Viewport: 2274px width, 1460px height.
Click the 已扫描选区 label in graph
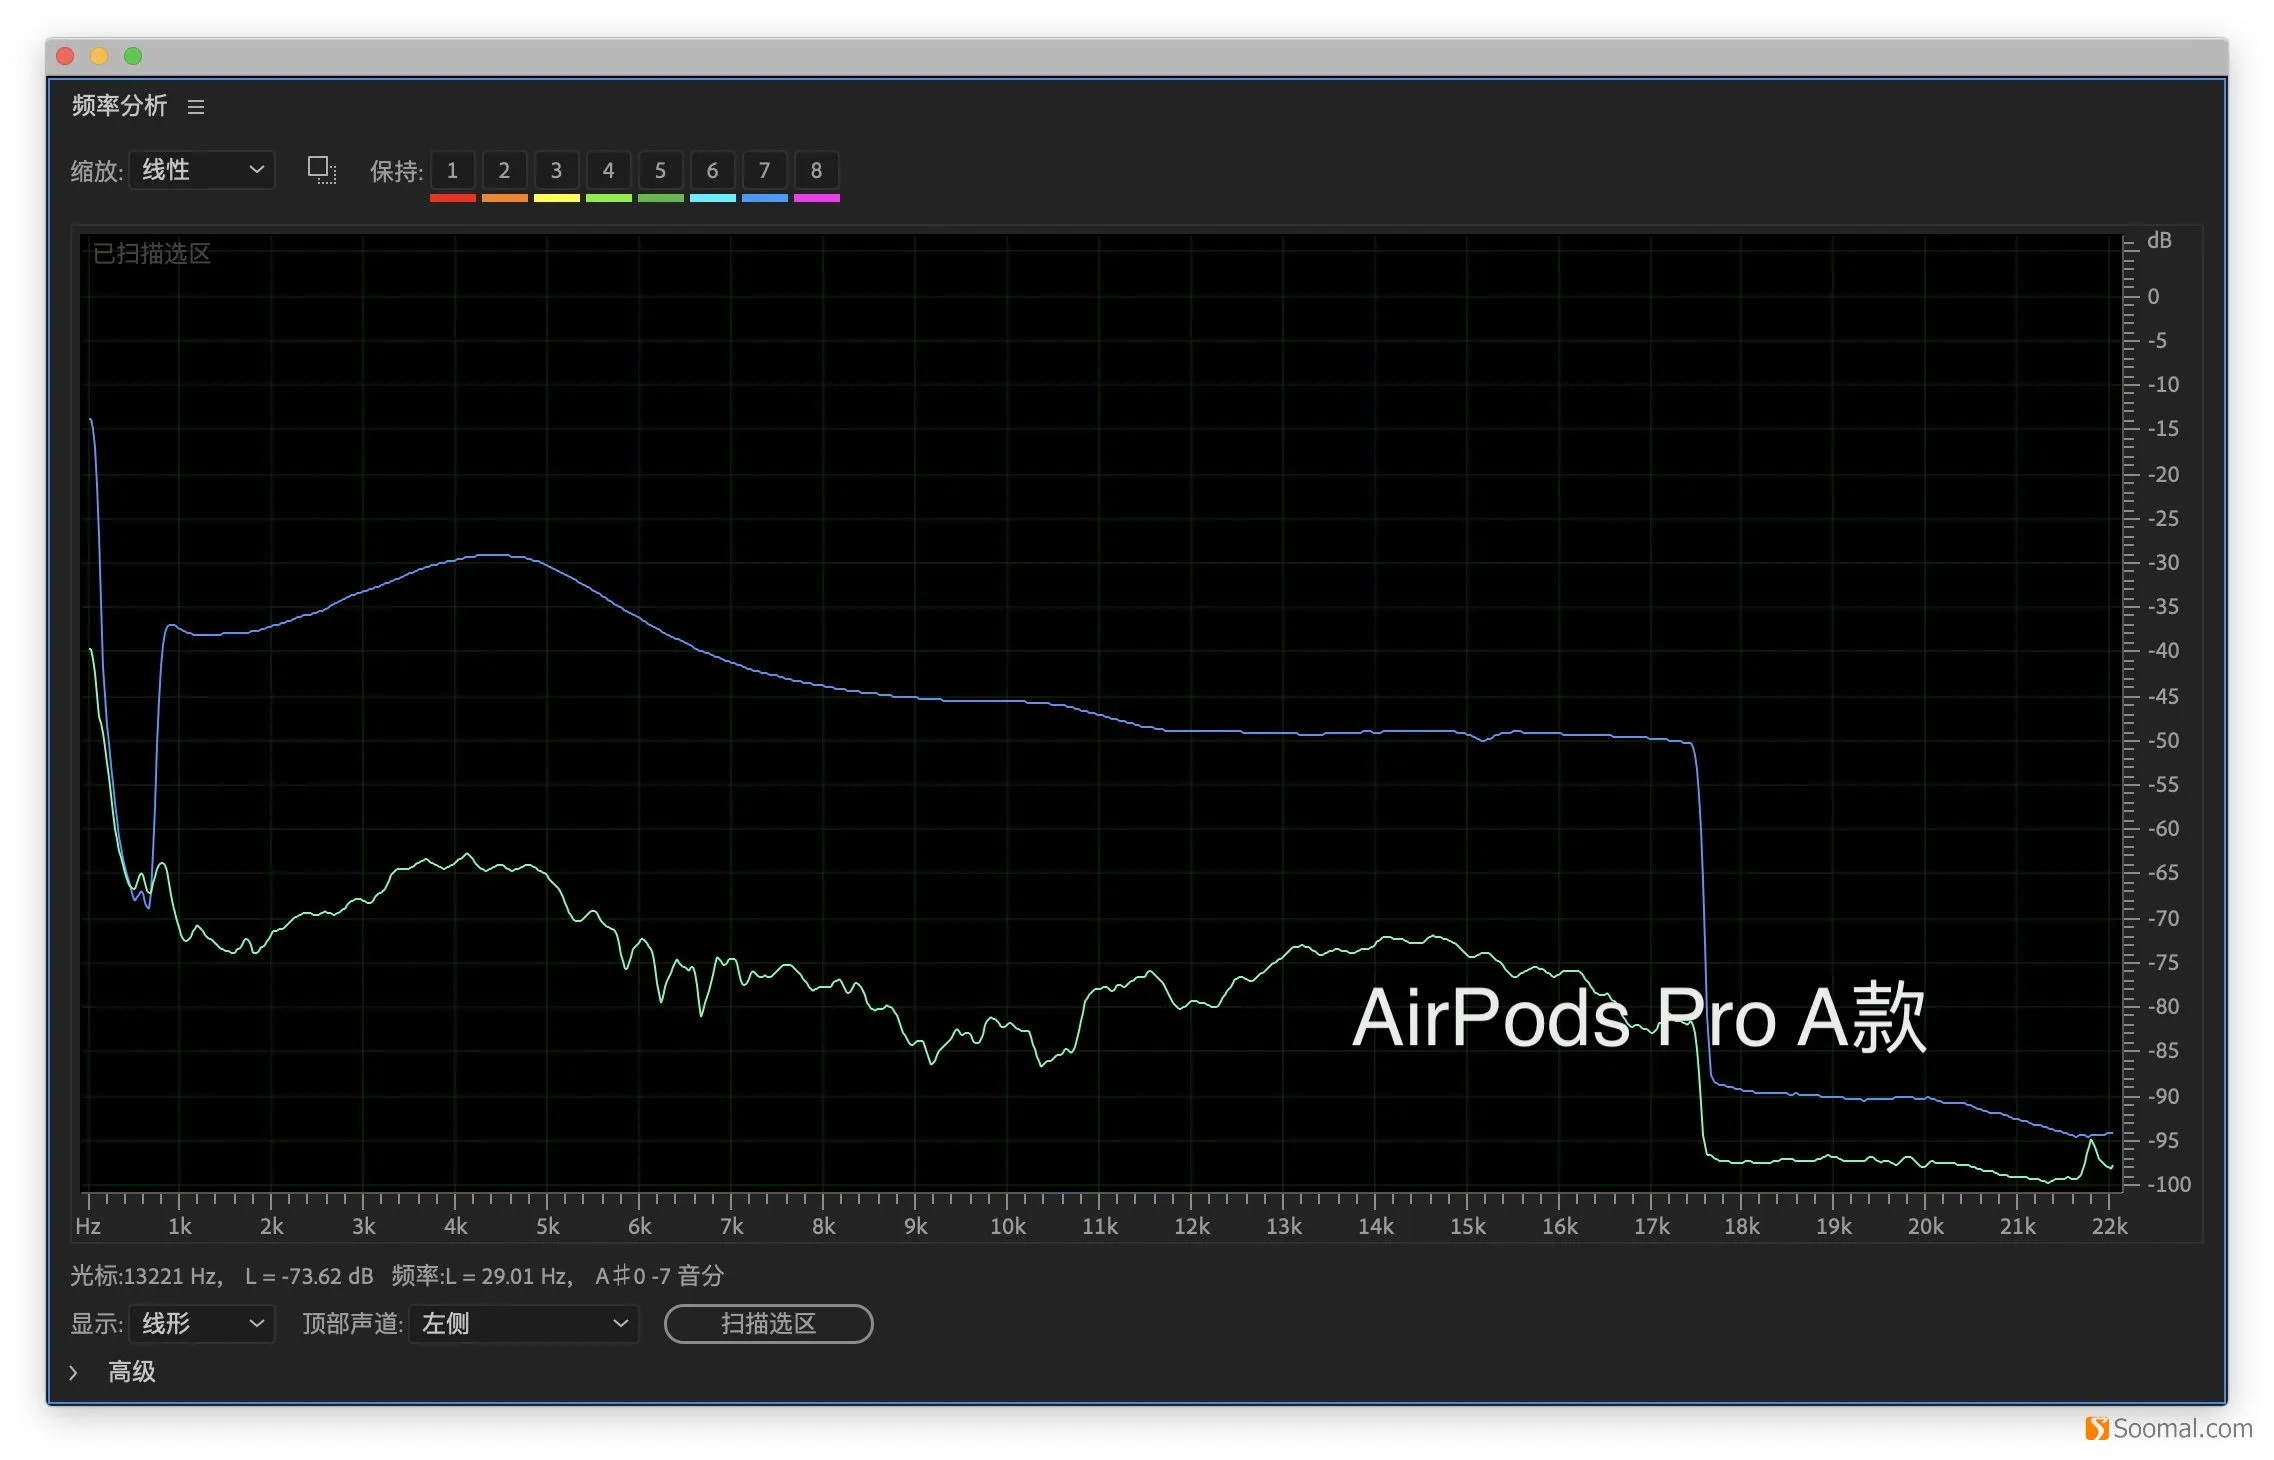tap(152, 254)
